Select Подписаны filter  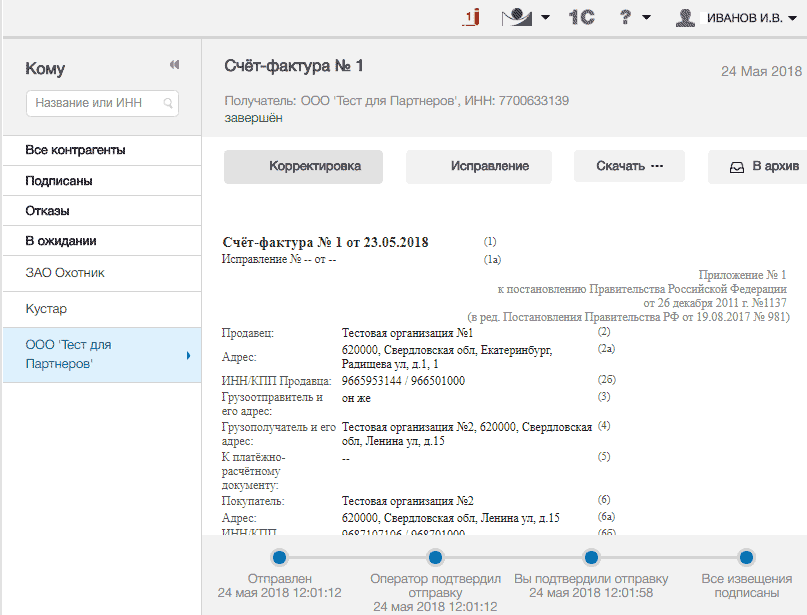tap(102, 181)
